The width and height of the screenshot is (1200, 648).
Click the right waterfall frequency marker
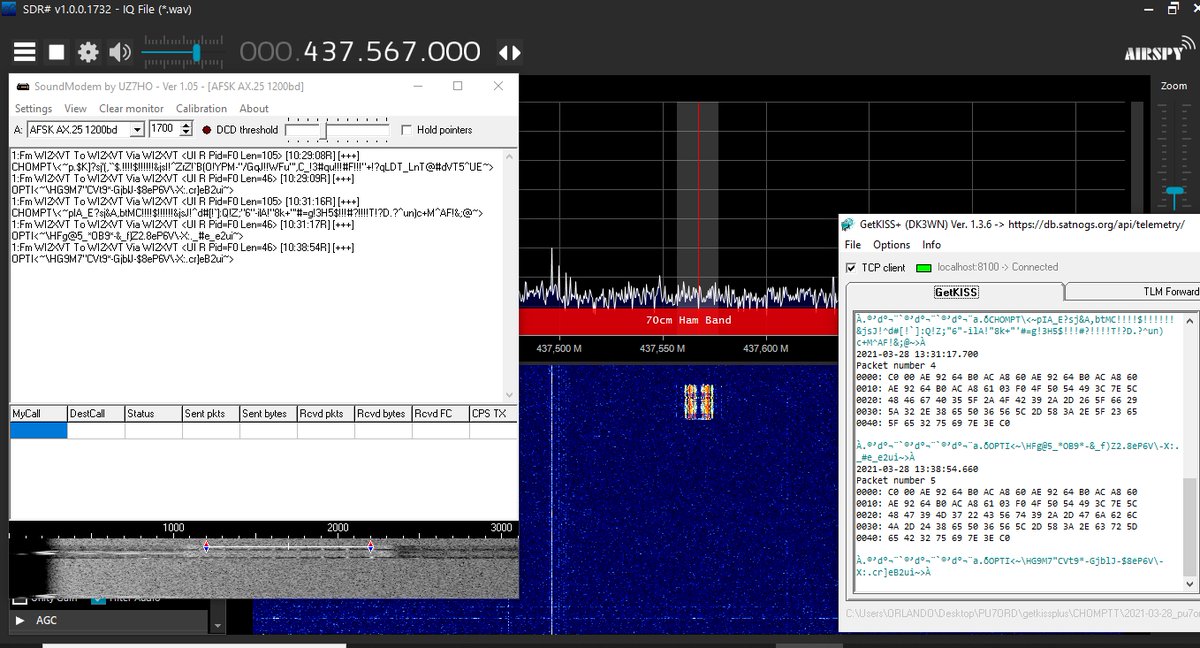(370, 546)
